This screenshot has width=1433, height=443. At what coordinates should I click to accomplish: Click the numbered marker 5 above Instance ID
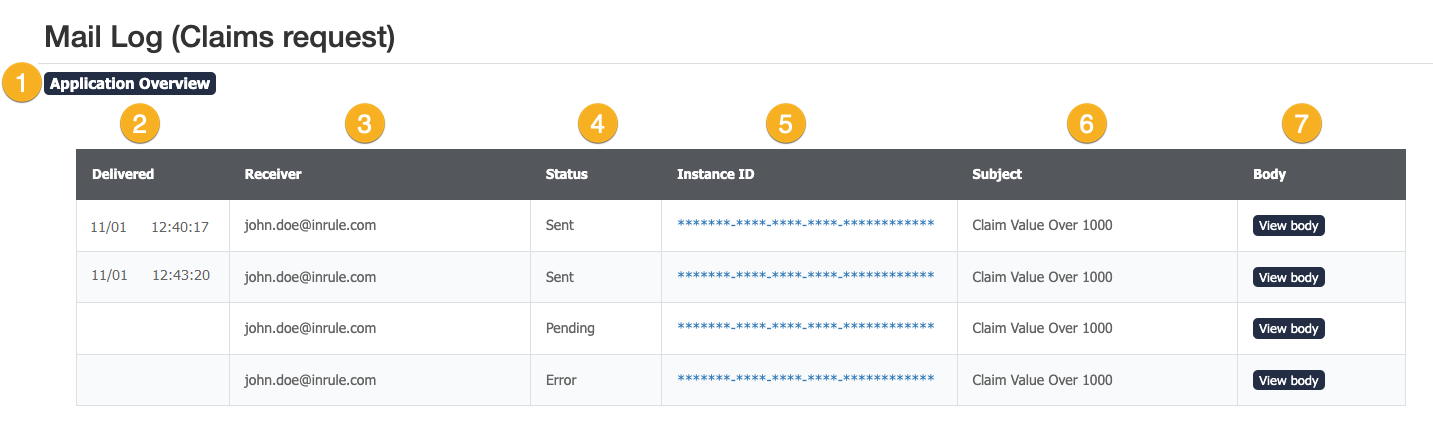785,123
